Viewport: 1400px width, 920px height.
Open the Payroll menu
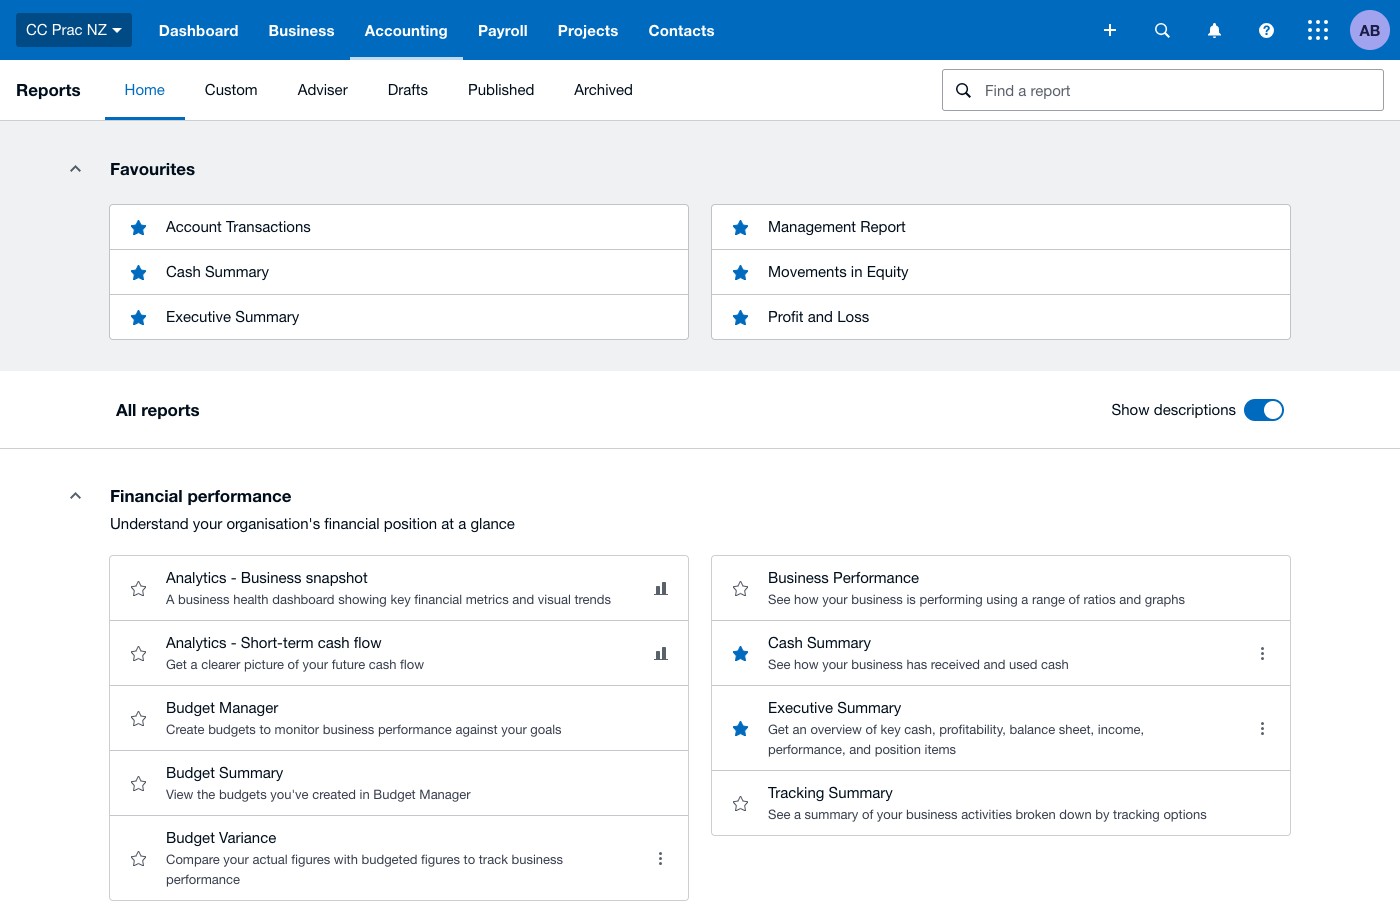[503, 31]
